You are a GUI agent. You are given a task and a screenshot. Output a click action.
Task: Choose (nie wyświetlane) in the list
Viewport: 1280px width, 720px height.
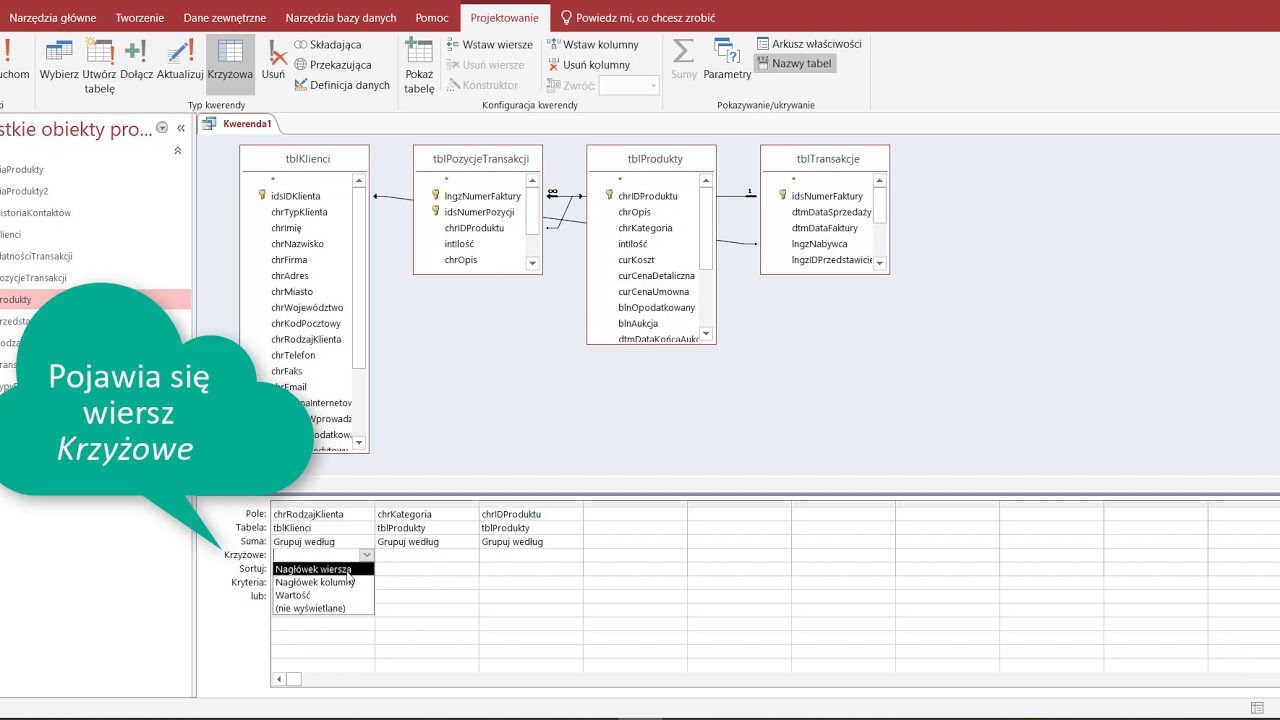(x=323, y=608)
